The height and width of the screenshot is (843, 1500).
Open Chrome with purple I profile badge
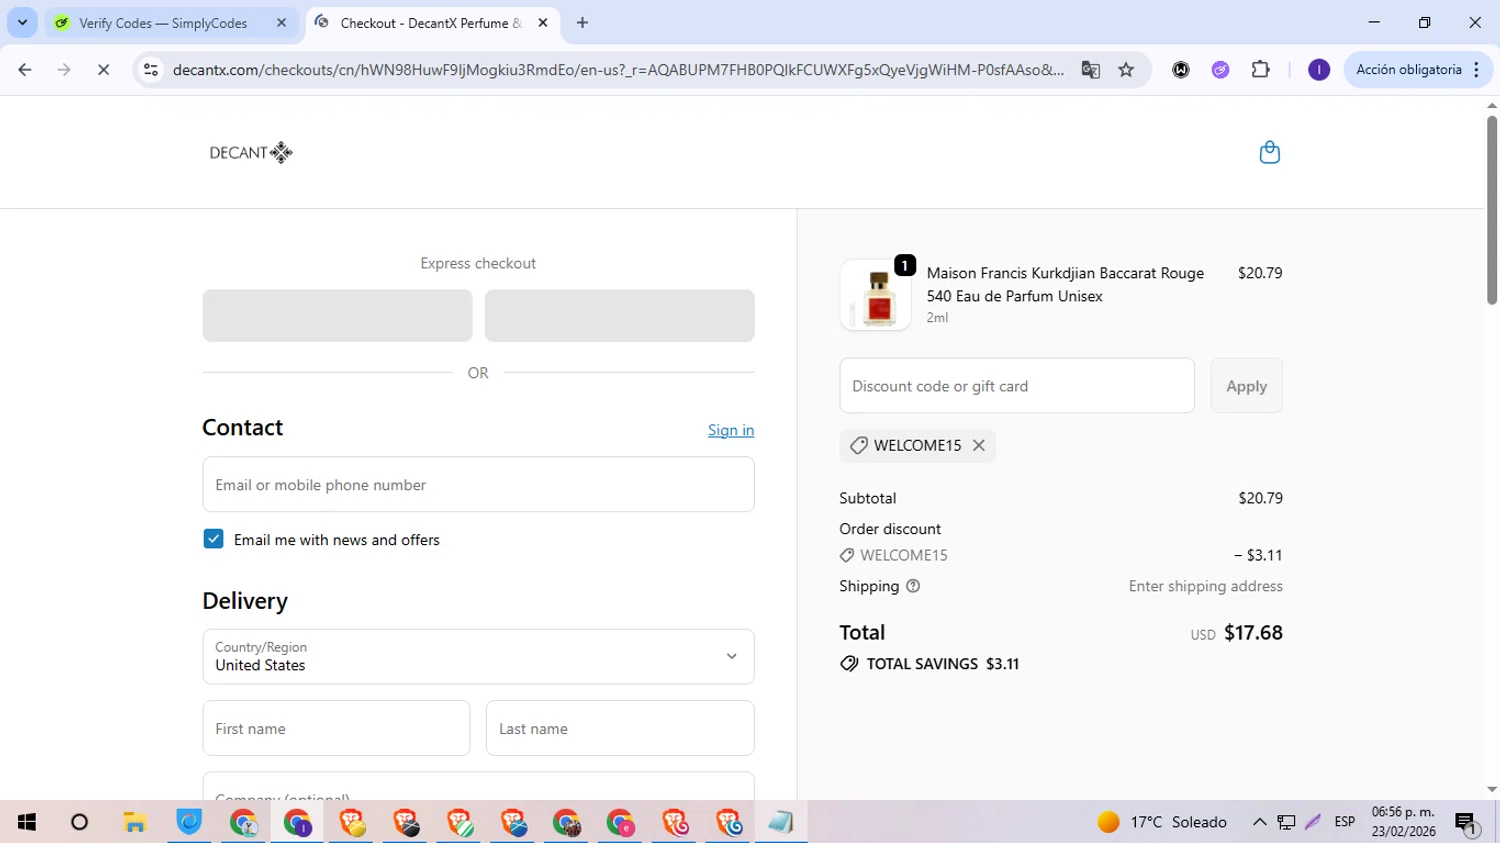(298, 822)
